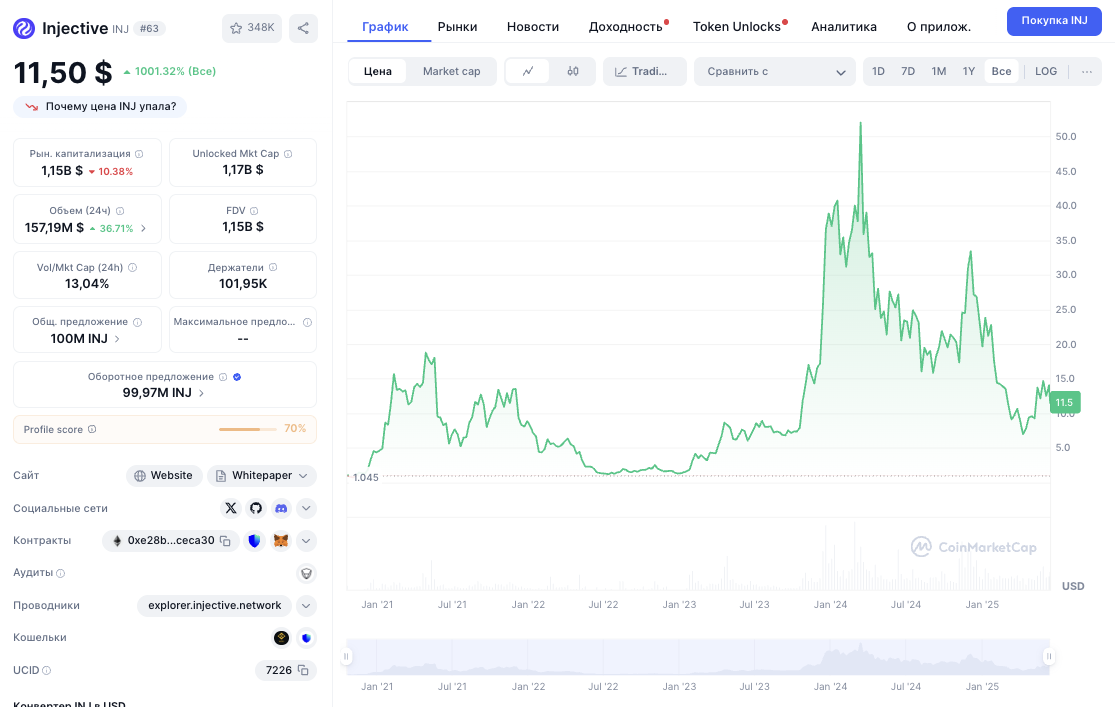Click info icon next to Аудиты
This screenshot has width=1115, height=707.
[x=60, y=573]
